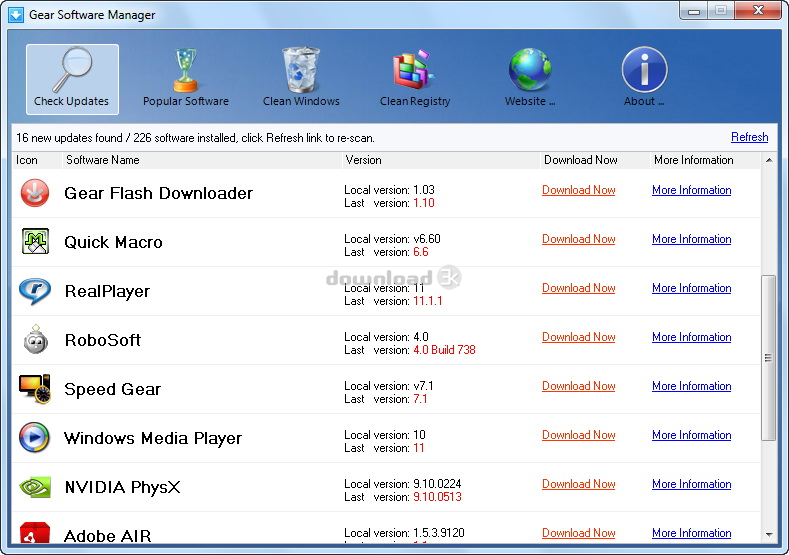Download Now for Adobe AIR
Image resolution: width=789 pixels, height=555 pixels.
579,533
